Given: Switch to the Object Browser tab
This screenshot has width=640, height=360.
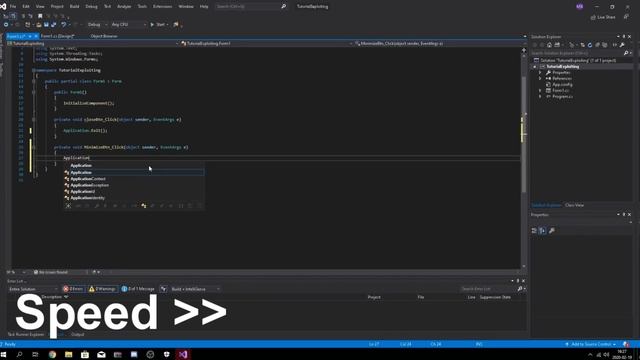Looking at the screenshot, I should tap(104, 36).
